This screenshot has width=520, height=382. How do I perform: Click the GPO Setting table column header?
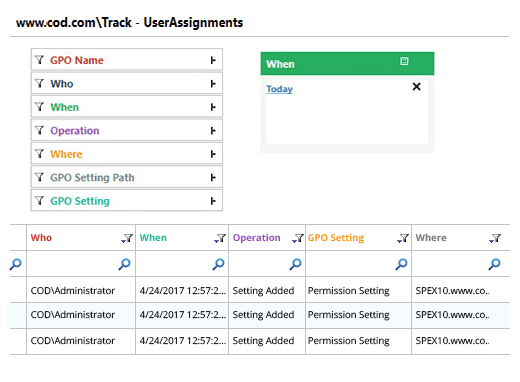(x=336, y=238)
